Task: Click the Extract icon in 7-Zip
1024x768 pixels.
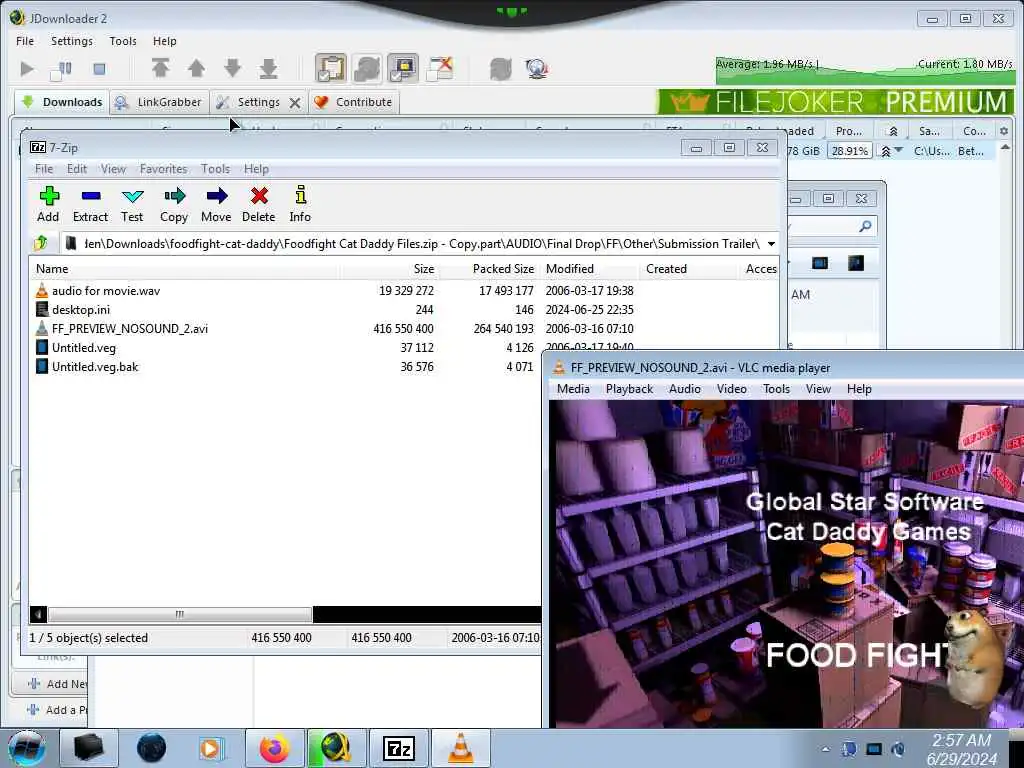Action: 90,204
